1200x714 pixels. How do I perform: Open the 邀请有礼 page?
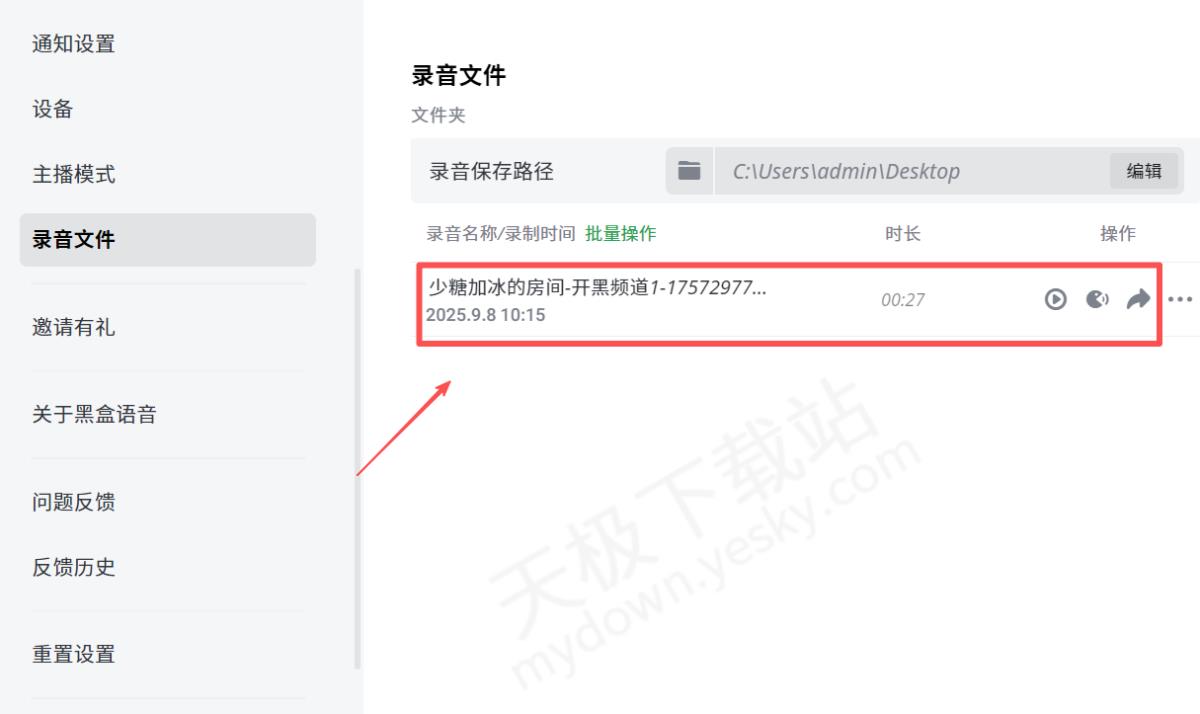pyautogui.click(x=74, y=327)
